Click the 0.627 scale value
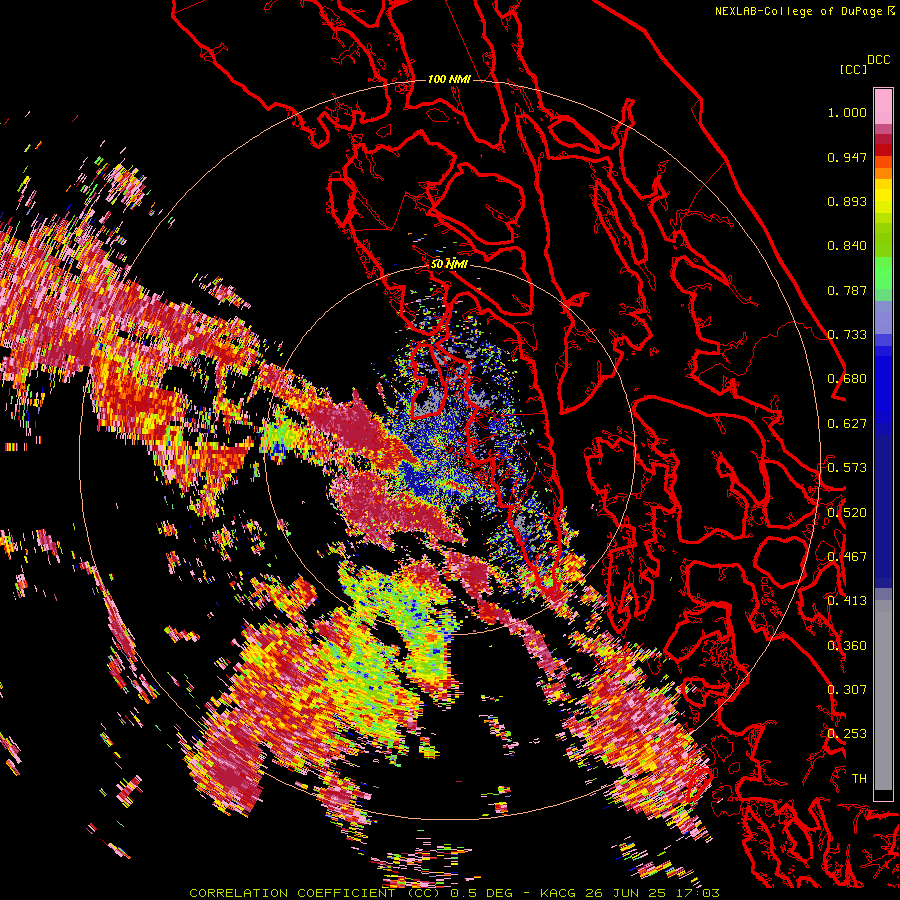900x900 pixels. pyautogui.click(x=847, y=424)
